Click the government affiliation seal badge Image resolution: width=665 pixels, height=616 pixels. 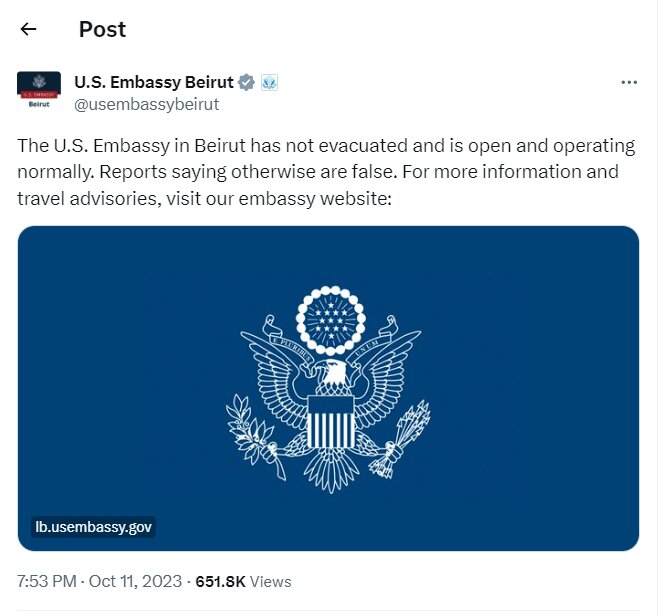coord(269,82)
